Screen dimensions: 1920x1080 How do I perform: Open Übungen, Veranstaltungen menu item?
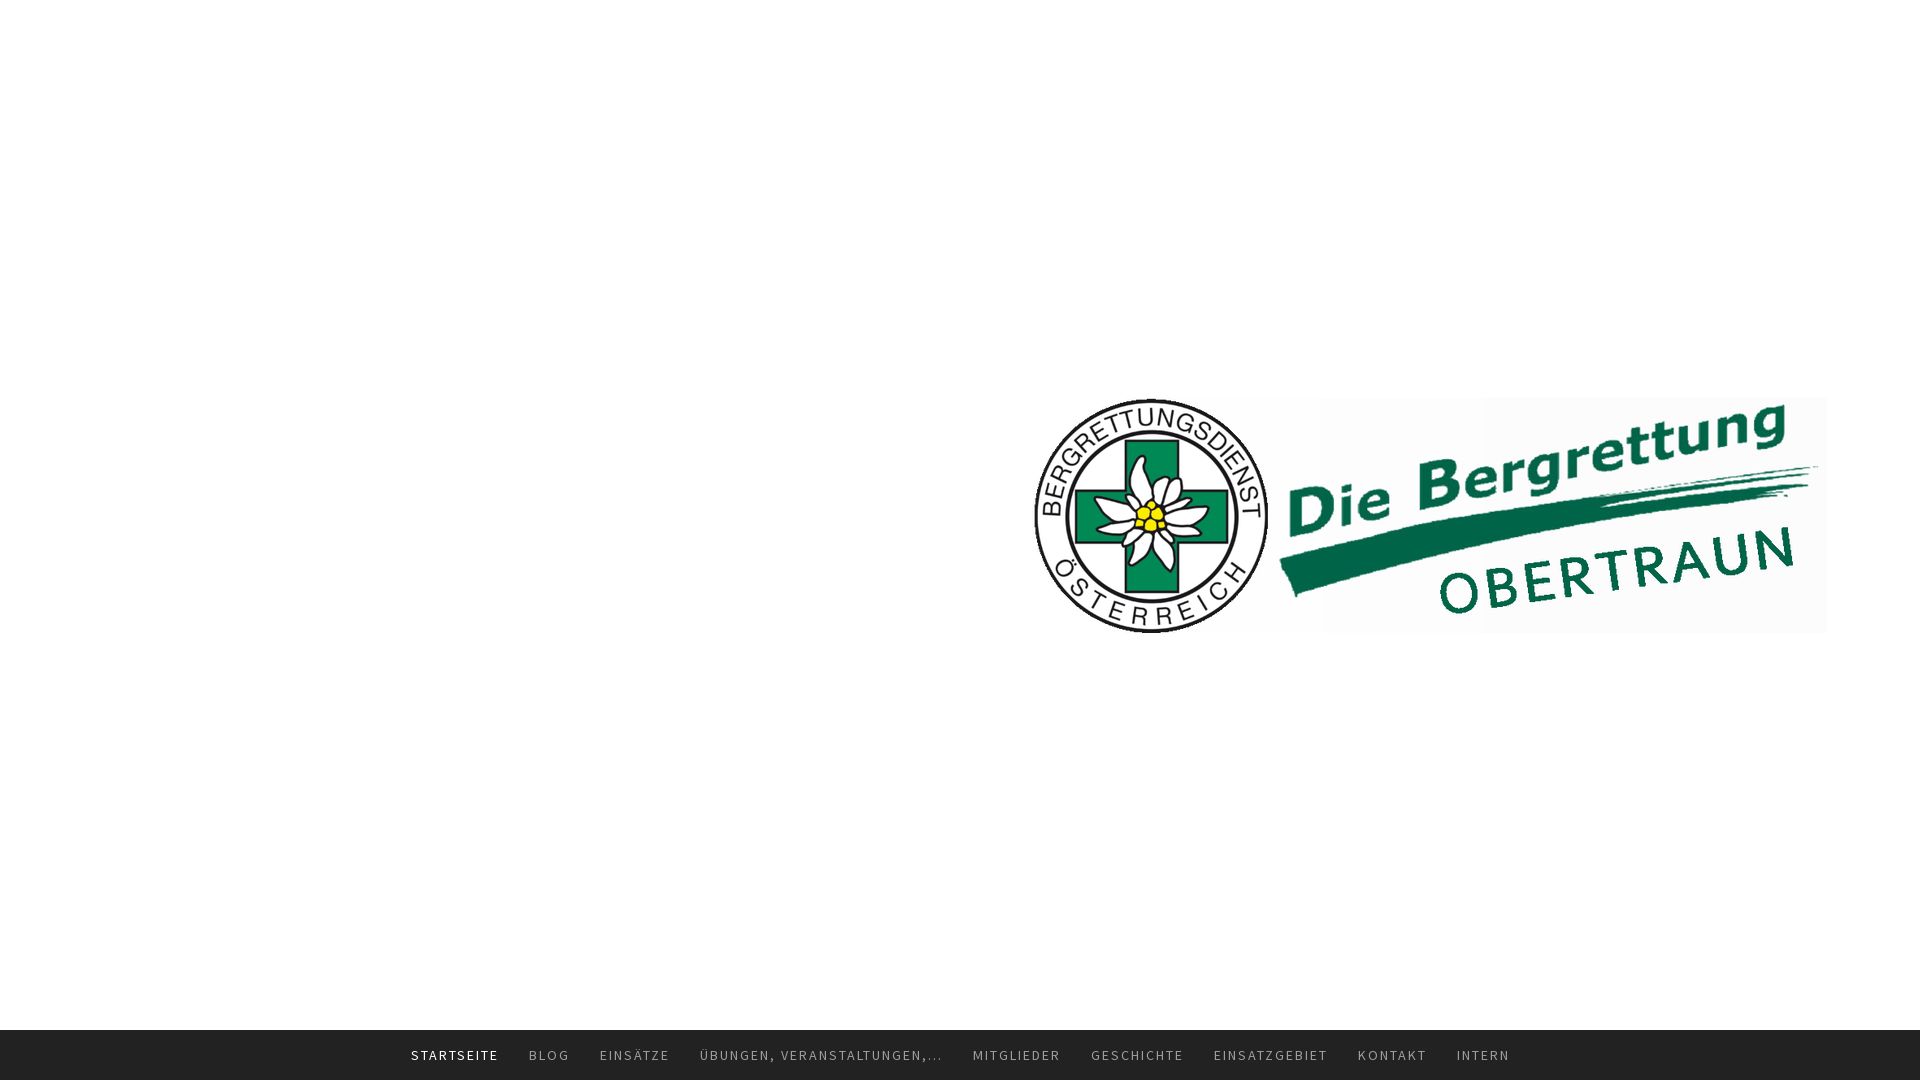point(821,1055)
